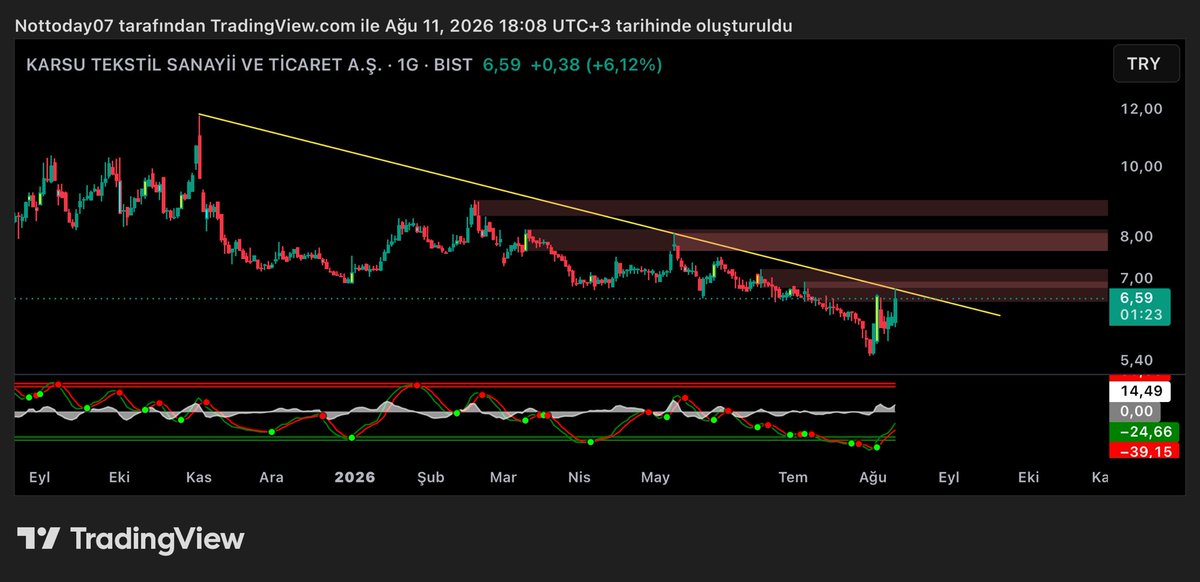Select the current price label 6,59
This screenshot has width=1200, height=582.
[x=1137, y=298]
